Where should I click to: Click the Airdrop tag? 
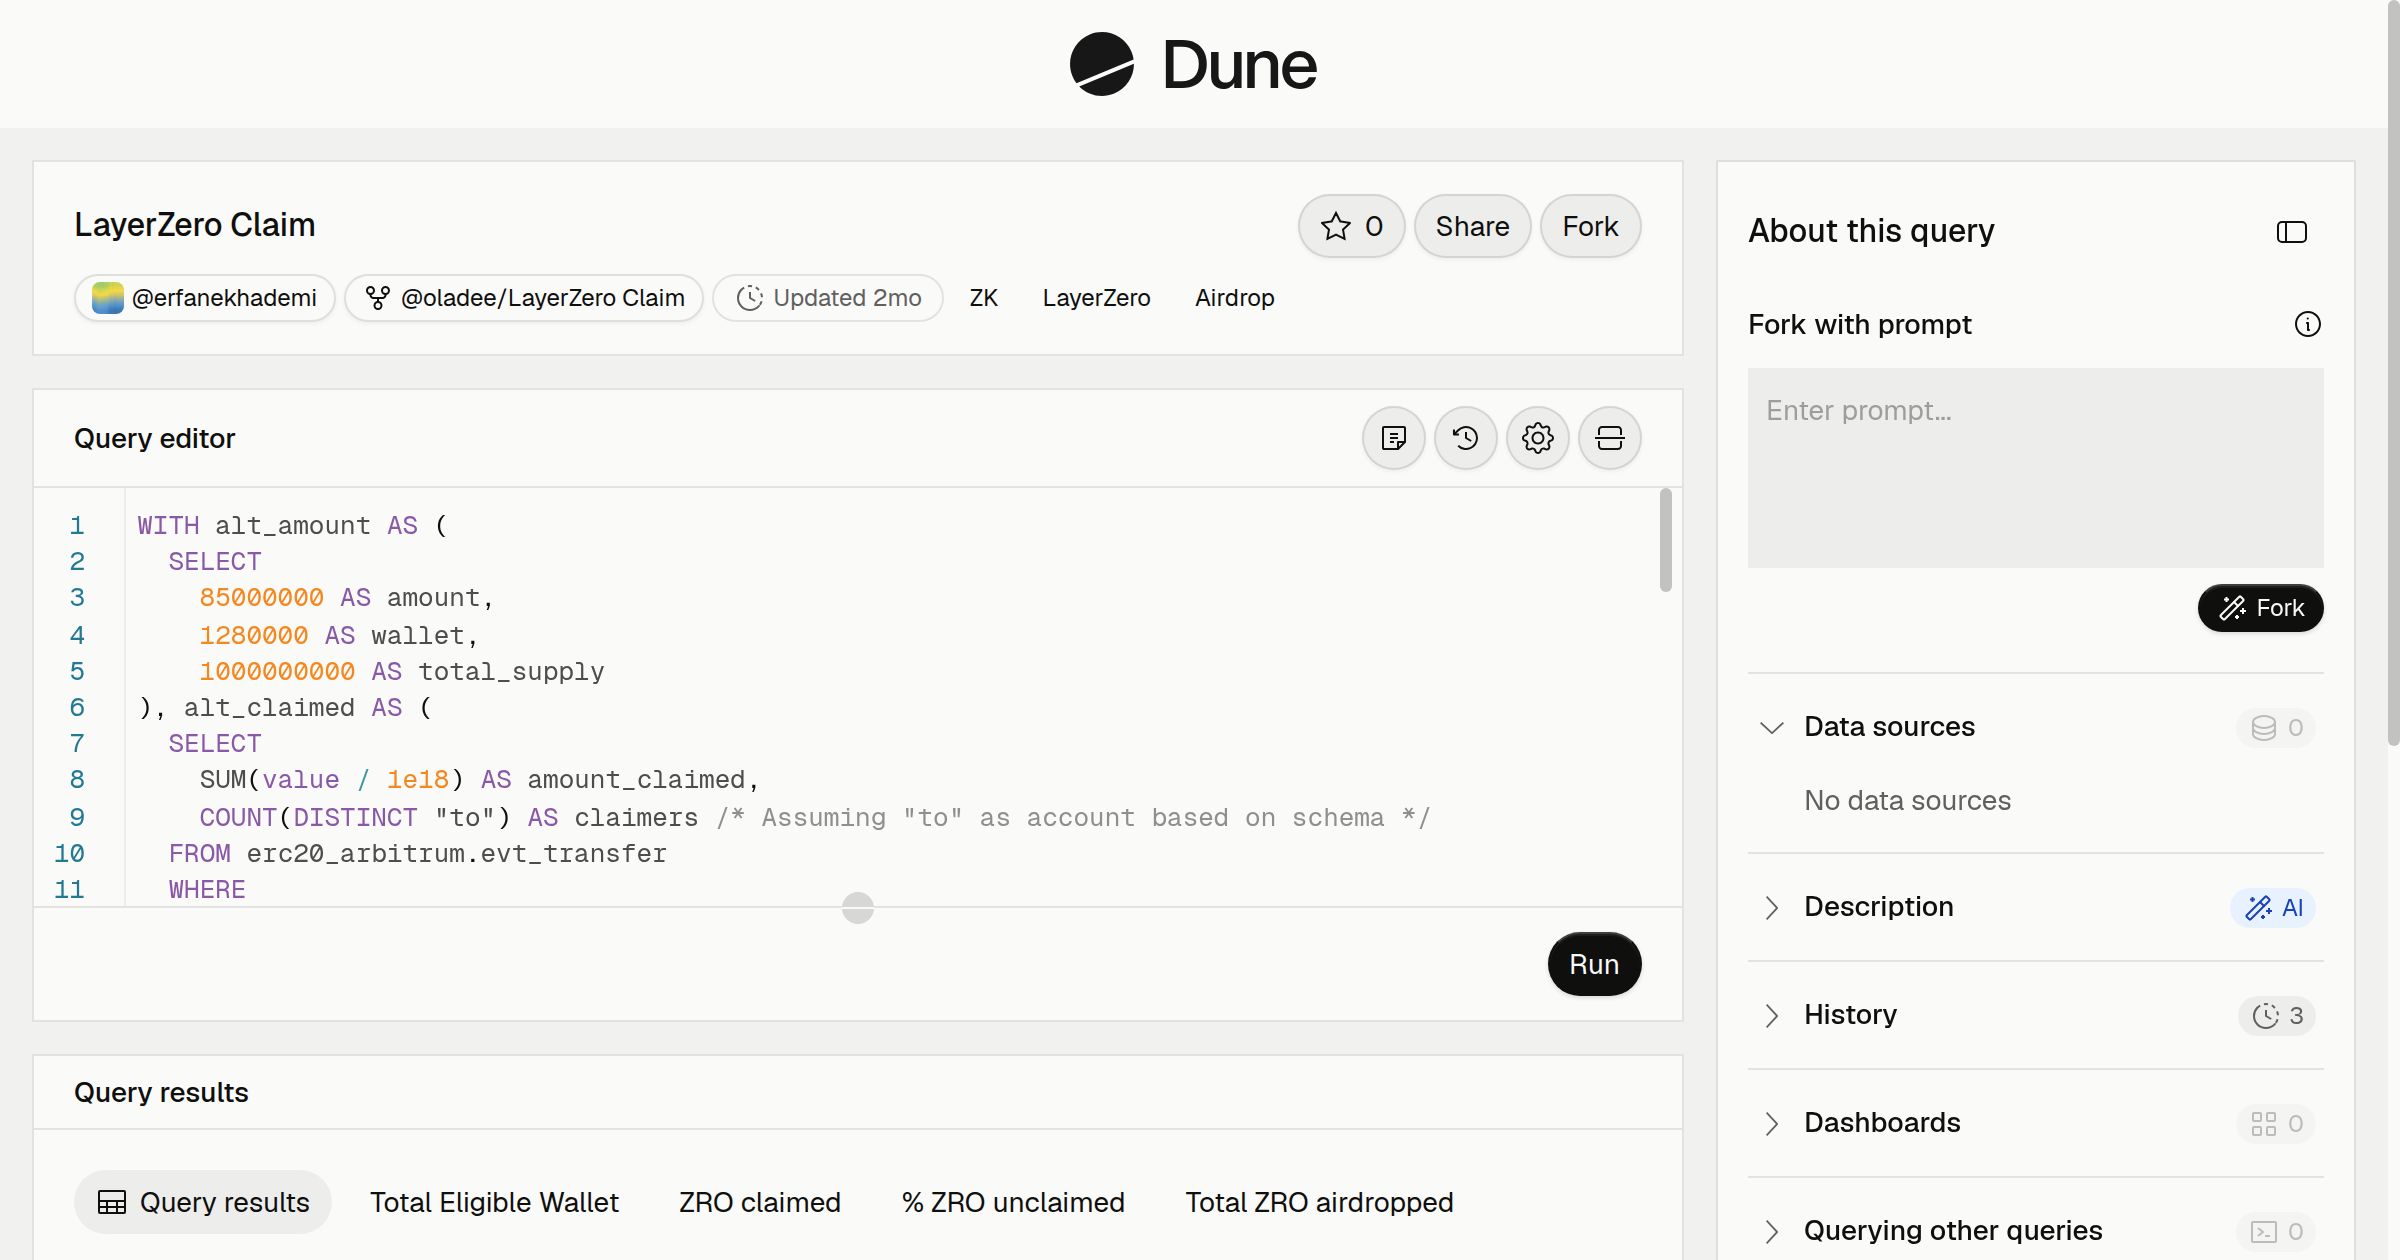(x=1235, y=298)
